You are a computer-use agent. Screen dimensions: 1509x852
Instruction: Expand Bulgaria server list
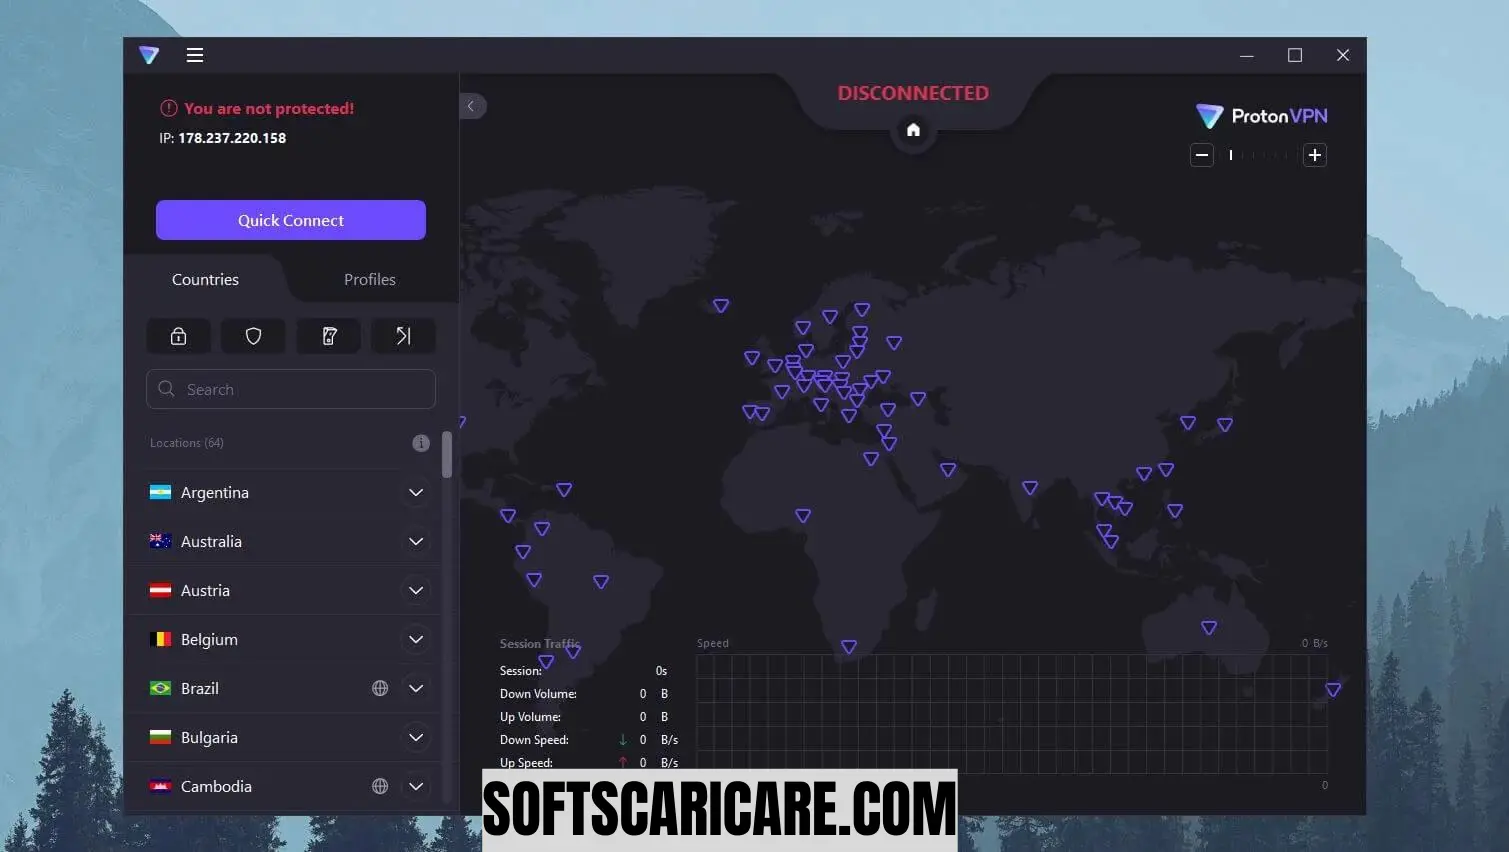pyautogui.click(x=416, y=737)
